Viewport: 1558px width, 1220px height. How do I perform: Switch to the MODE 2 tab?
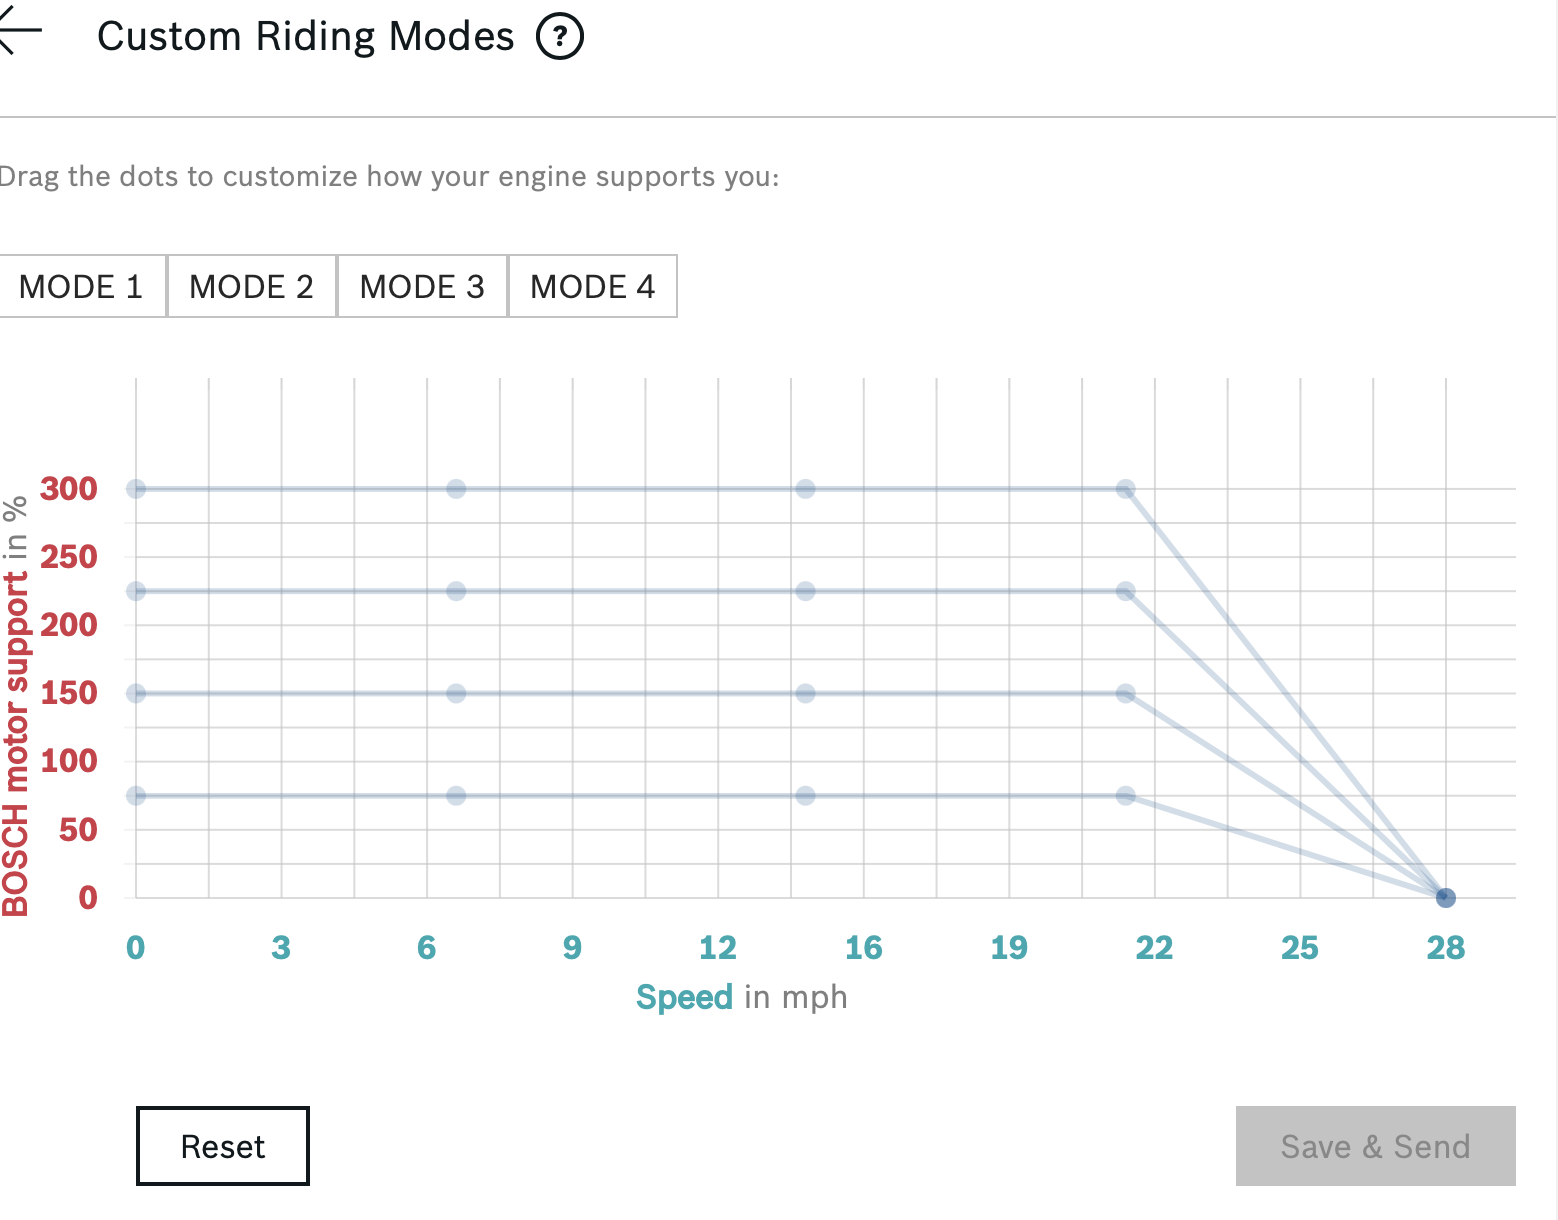click(x=251, y=287)
